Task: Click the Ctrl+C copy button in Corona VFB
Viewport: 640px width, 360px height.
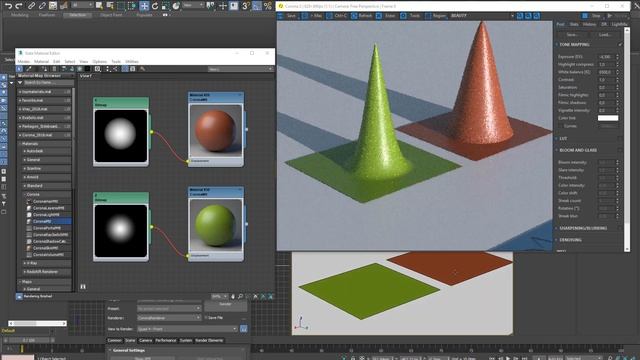Action: [x=337, y=16]
